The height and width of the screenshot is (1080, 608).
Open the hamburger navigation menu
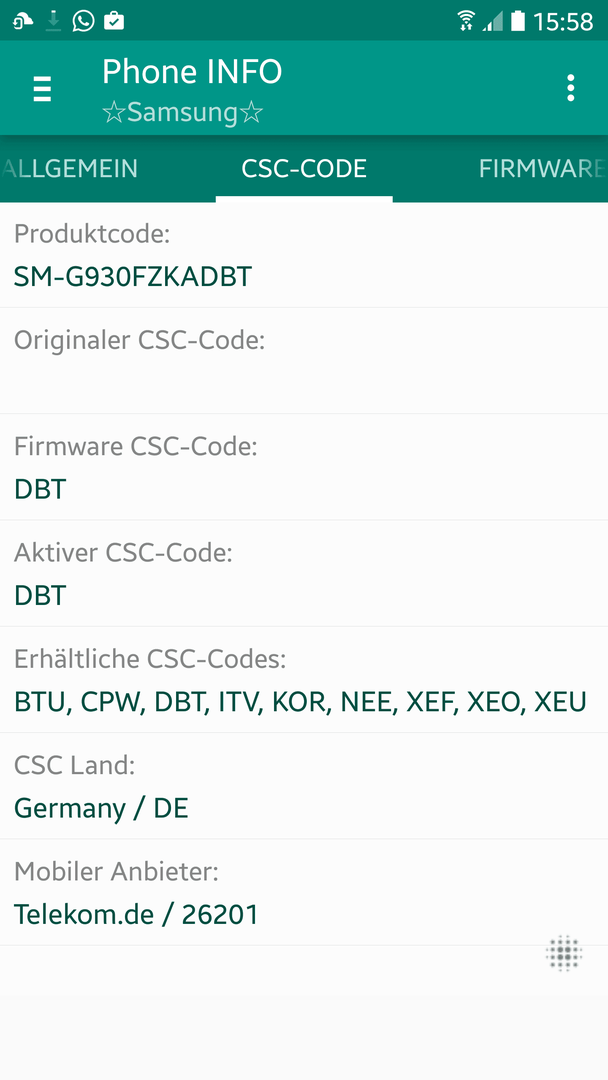pyautogui.click(x=42, y=89)
